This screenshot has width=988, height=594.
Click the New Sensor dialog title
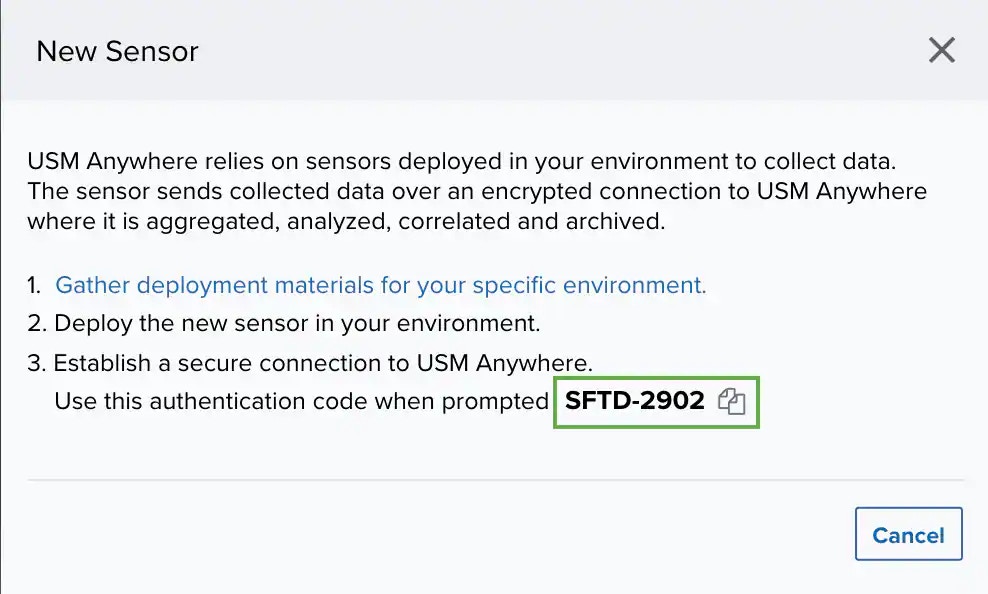click(x=117, y=51)
